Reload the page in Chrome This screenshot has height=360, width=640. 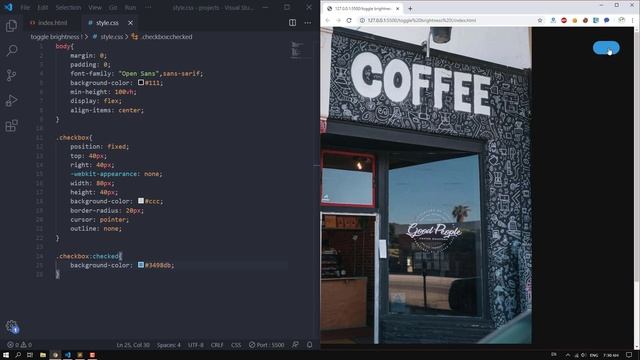349,20
